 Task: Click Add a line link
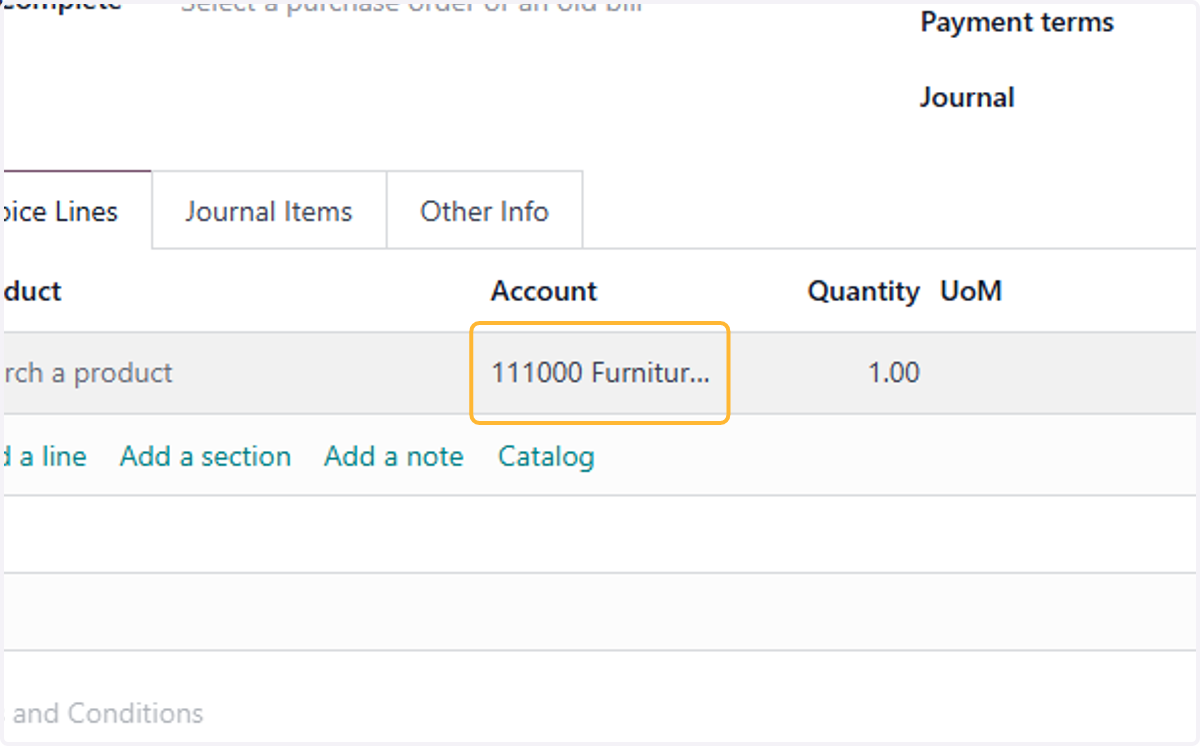[44, 456]
